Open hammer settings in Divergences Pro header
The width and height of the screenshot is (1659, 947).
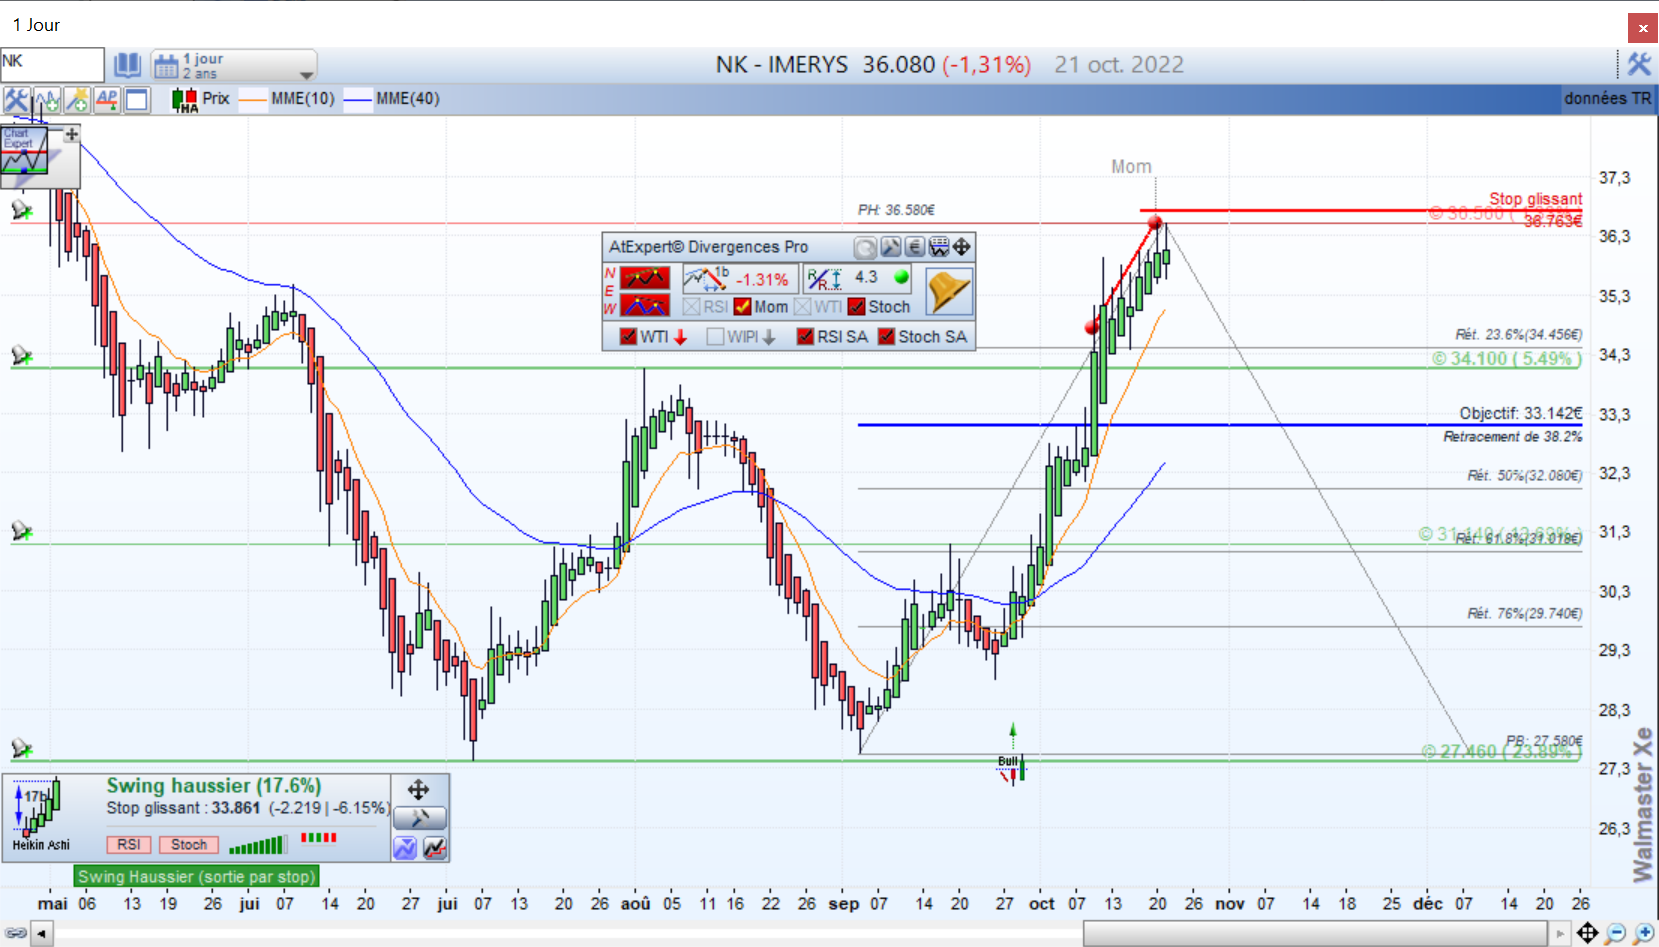pyautogui.click(x=890, y=247)
